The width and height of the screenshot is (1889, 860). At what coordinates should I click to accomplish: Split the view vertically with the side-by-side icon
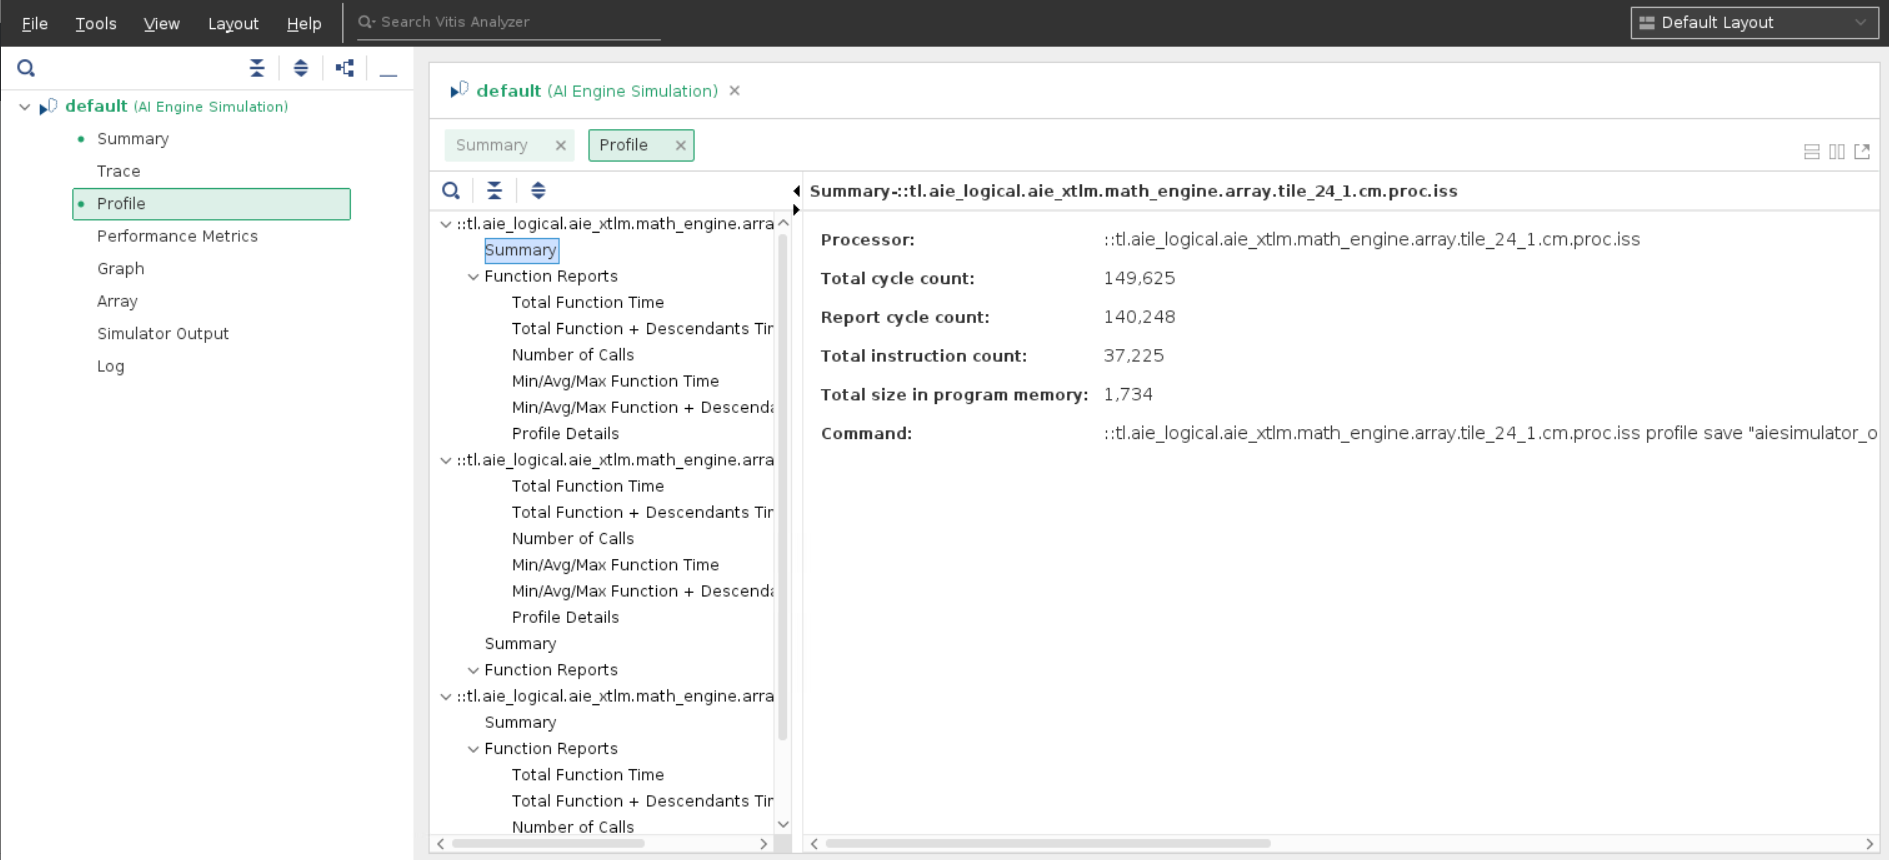click(1837, 152)
